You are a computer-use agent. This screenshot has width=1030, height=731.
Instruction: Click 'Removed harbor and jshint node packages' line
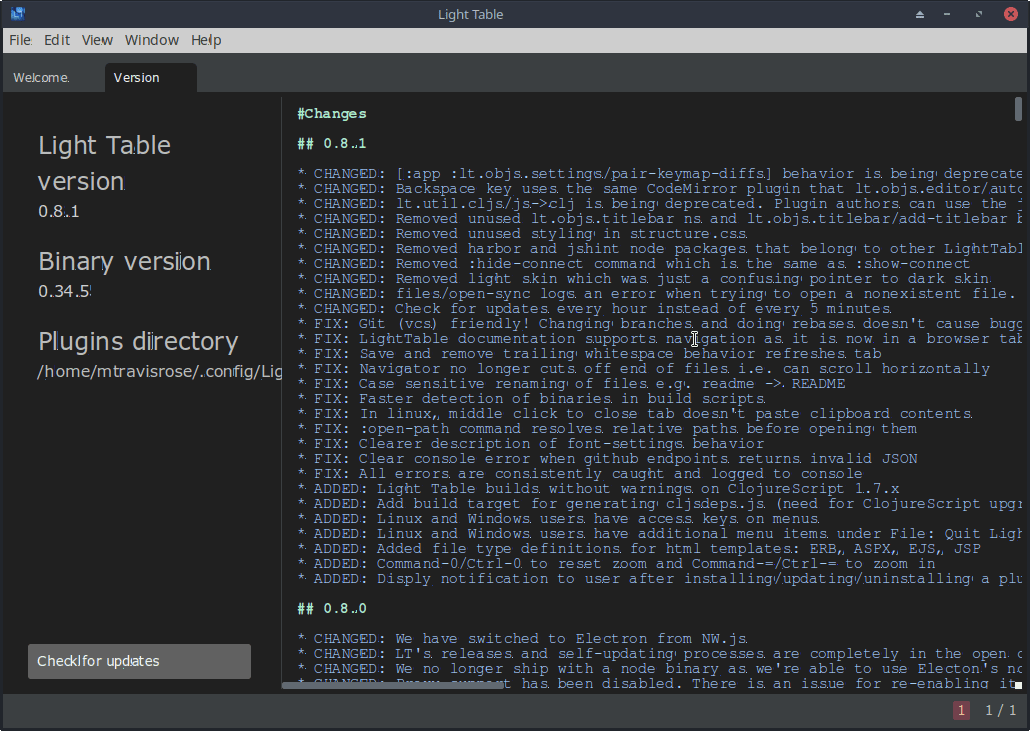pos(660,249)
